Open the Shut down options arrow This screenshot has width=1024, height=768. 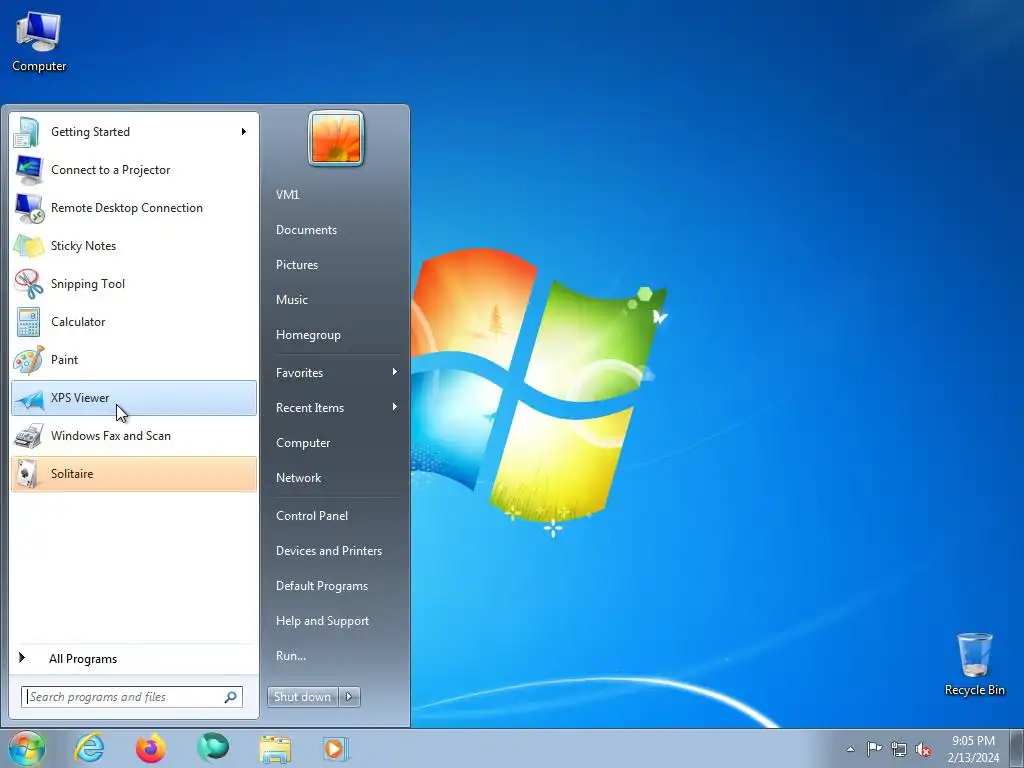[x=349, y=697]
